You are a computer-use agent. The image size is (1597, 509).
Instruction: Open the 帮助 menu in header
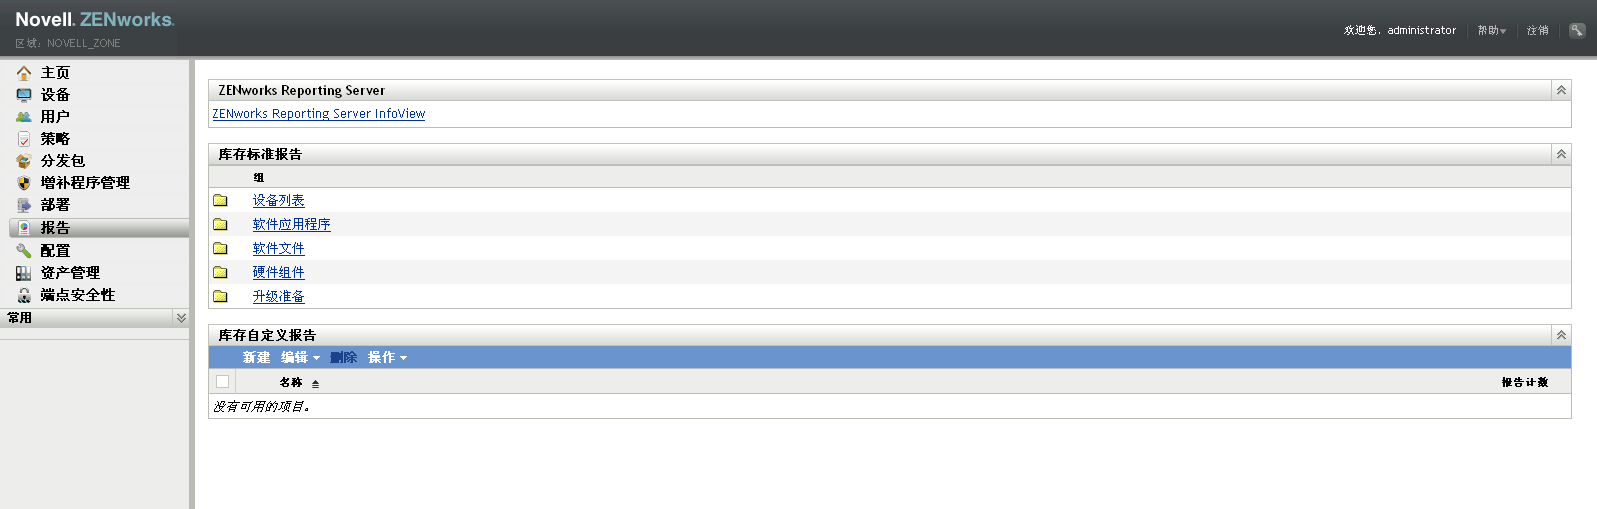pos(1492,31)
